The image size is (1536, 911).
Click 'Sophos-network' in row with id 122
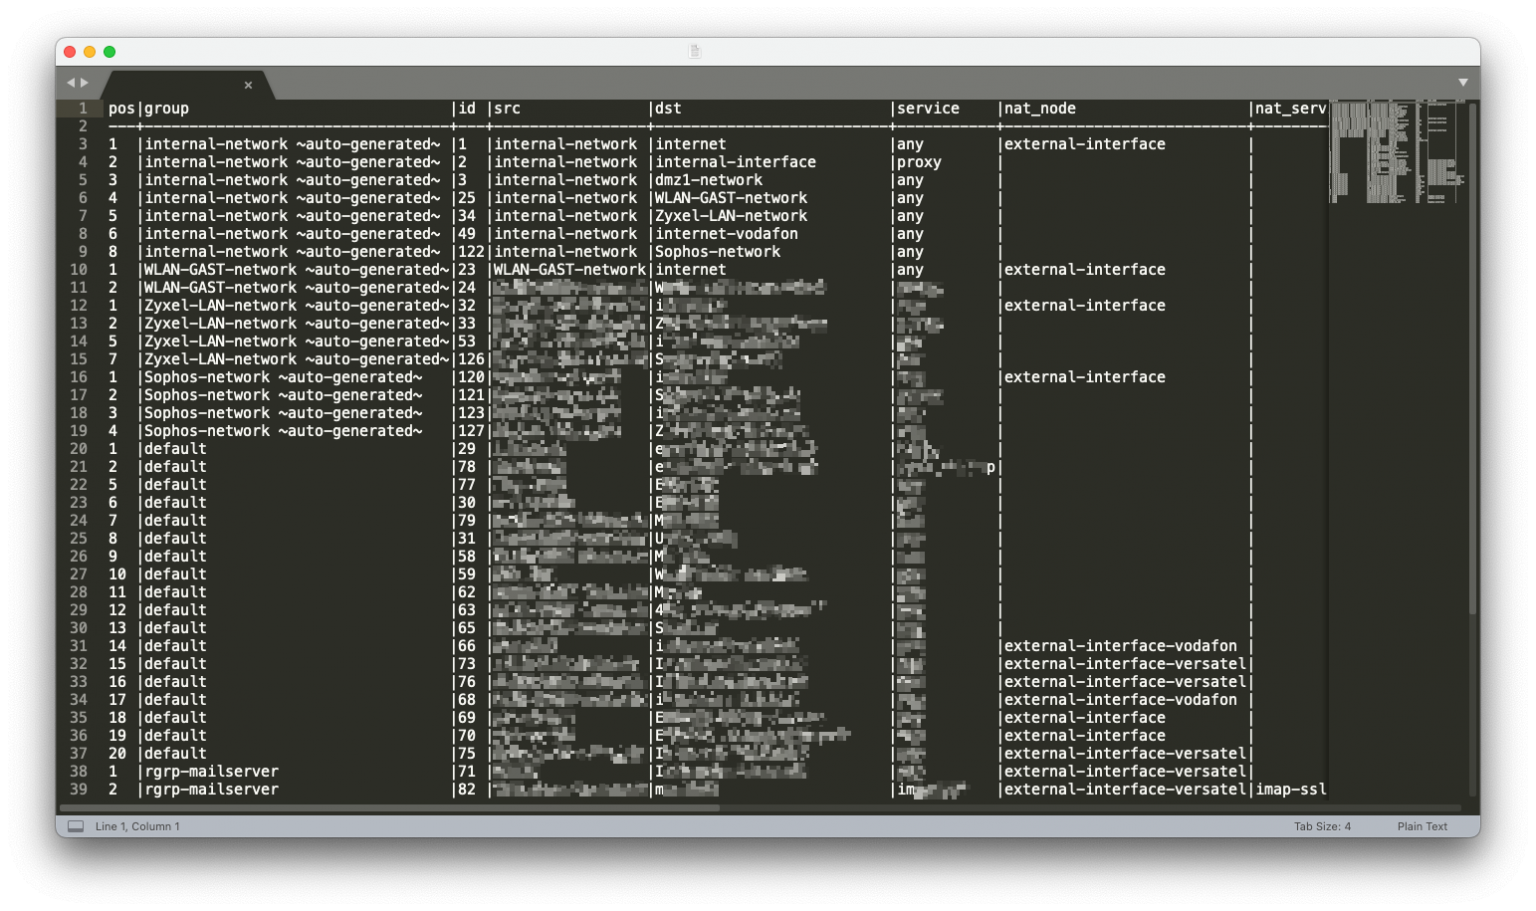pyautogui.click(x=718, y=252)
